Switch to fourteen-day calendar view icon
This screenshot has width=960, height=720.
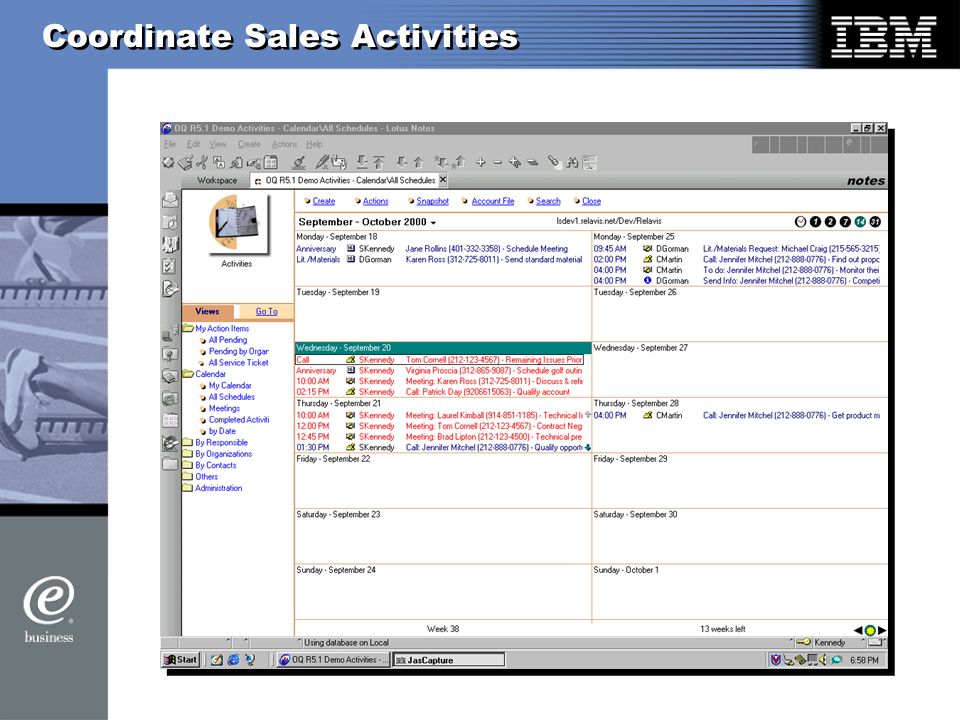tap(860, 222)
